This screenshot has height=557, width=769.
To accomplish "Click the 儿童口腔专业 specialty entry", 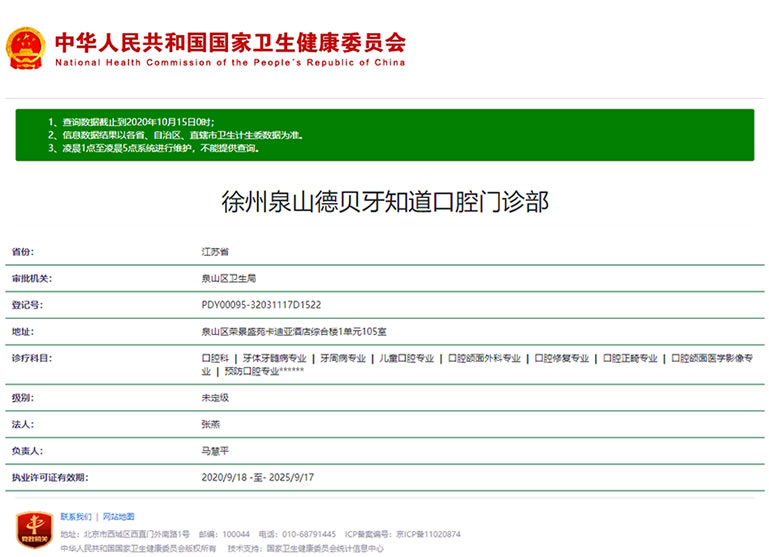I will coord(407,358).
